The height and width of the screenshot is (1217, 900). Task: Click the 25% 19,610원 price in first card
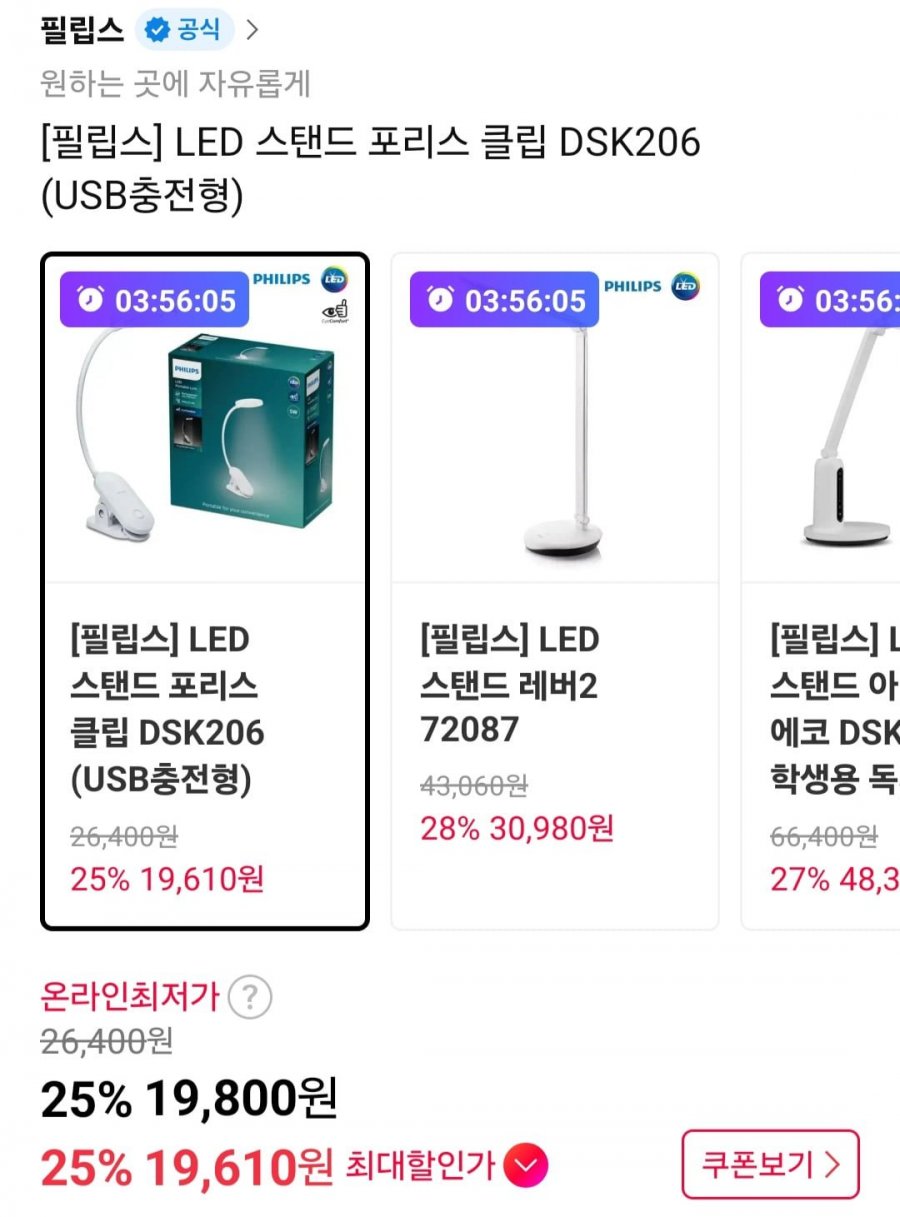tap(167, 879)
